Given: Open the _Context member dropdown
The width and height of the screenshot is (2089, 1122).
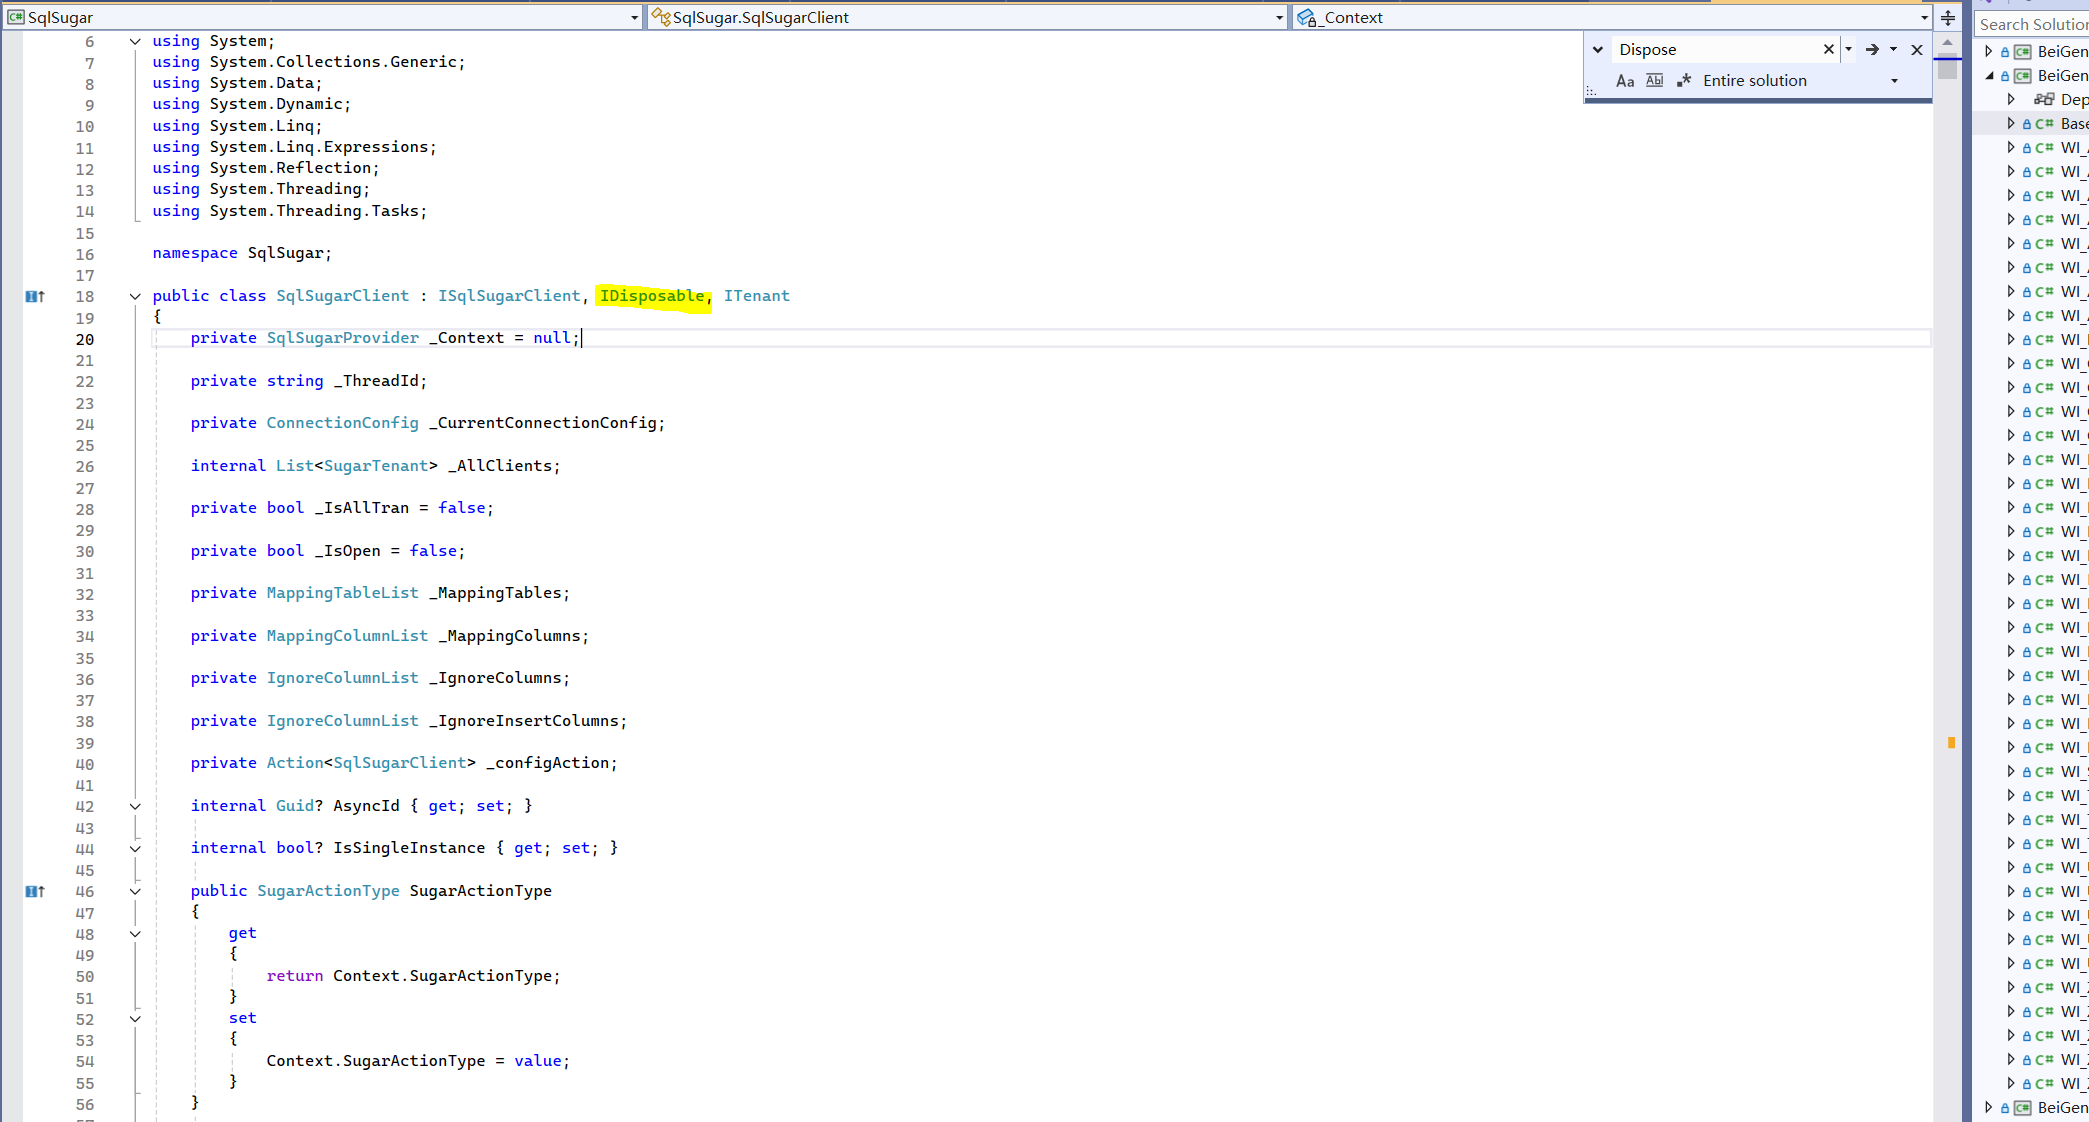Looking at the screenshot, I should point(1924,17).
